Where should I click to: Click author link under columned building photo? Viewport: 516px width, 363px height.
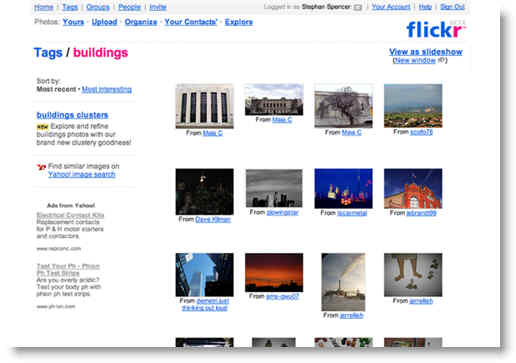tap(213, 133)
